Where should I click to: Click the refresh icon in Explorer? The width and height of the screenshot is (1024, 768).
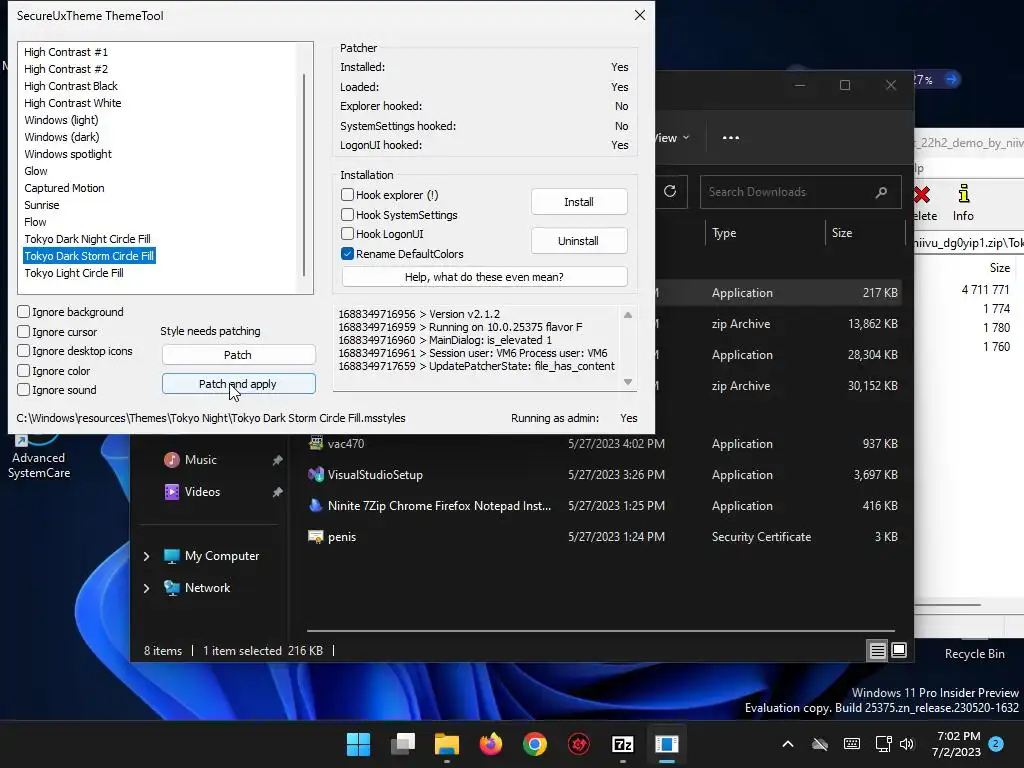[670, 191]
